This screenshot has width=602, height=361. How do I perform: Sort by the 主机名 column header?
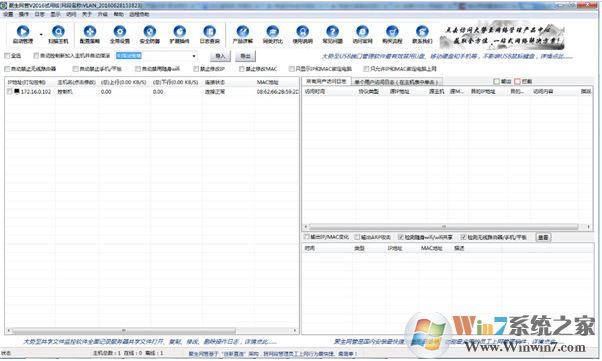77,82
